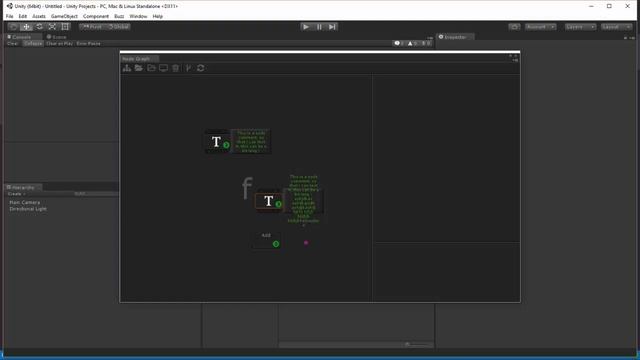Select the Add node in graph
640x360 pixels.
(266, 240)
